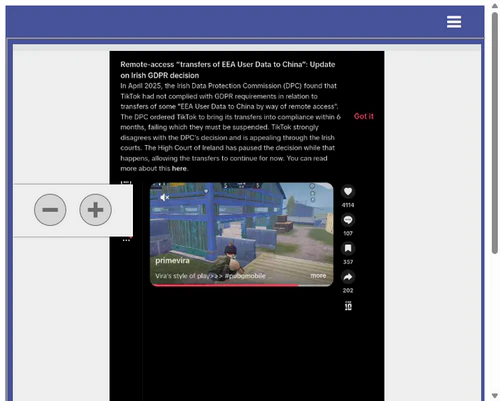Click the 4114 likes count

point(348,205)
